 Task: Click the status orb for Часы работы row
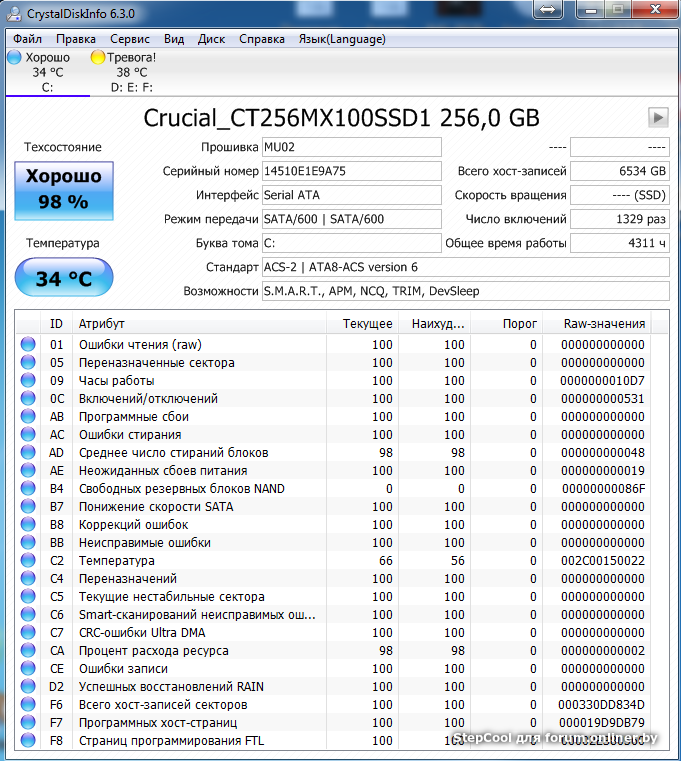tap(27, 381)
